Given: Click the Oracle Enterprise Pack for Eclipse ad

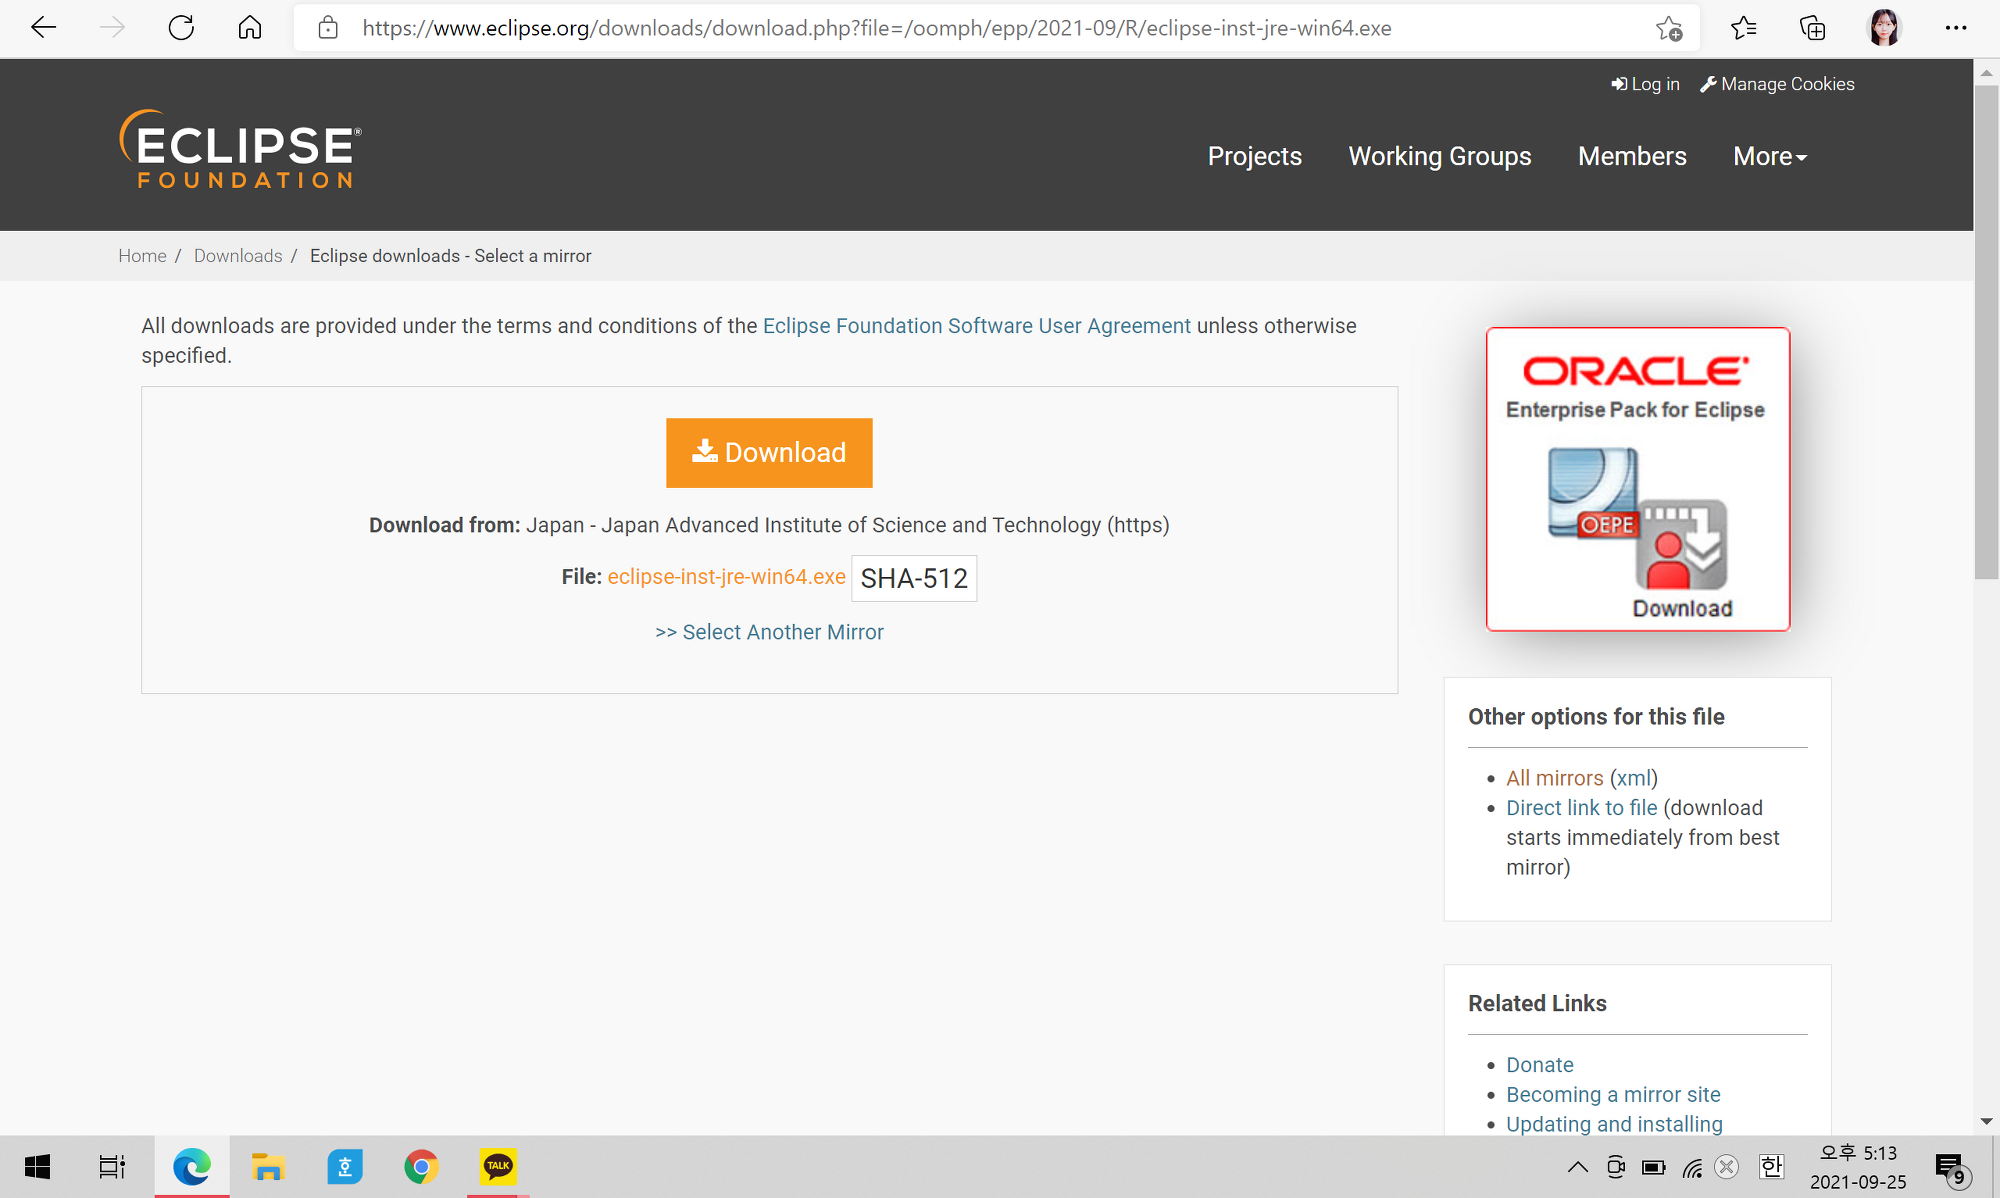Looking at the screenshot, I should (x=1638, y=479).
